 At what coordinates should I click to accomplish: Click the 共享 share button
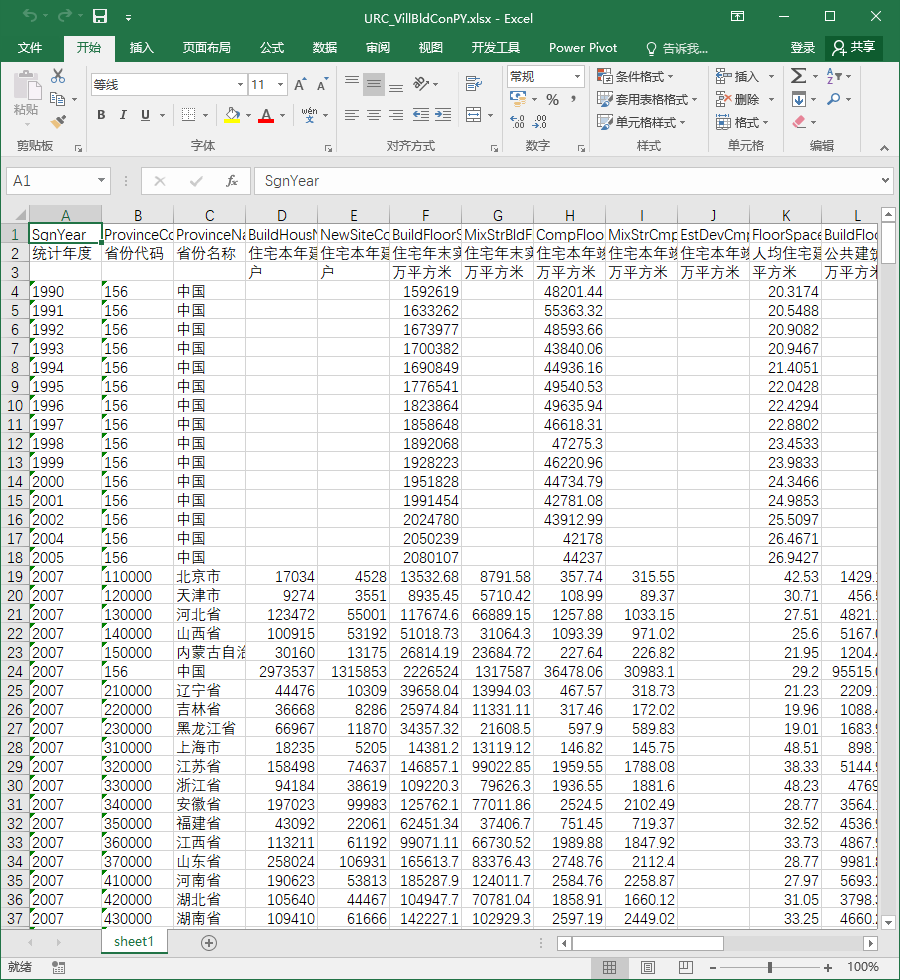(x=854, y=48)
